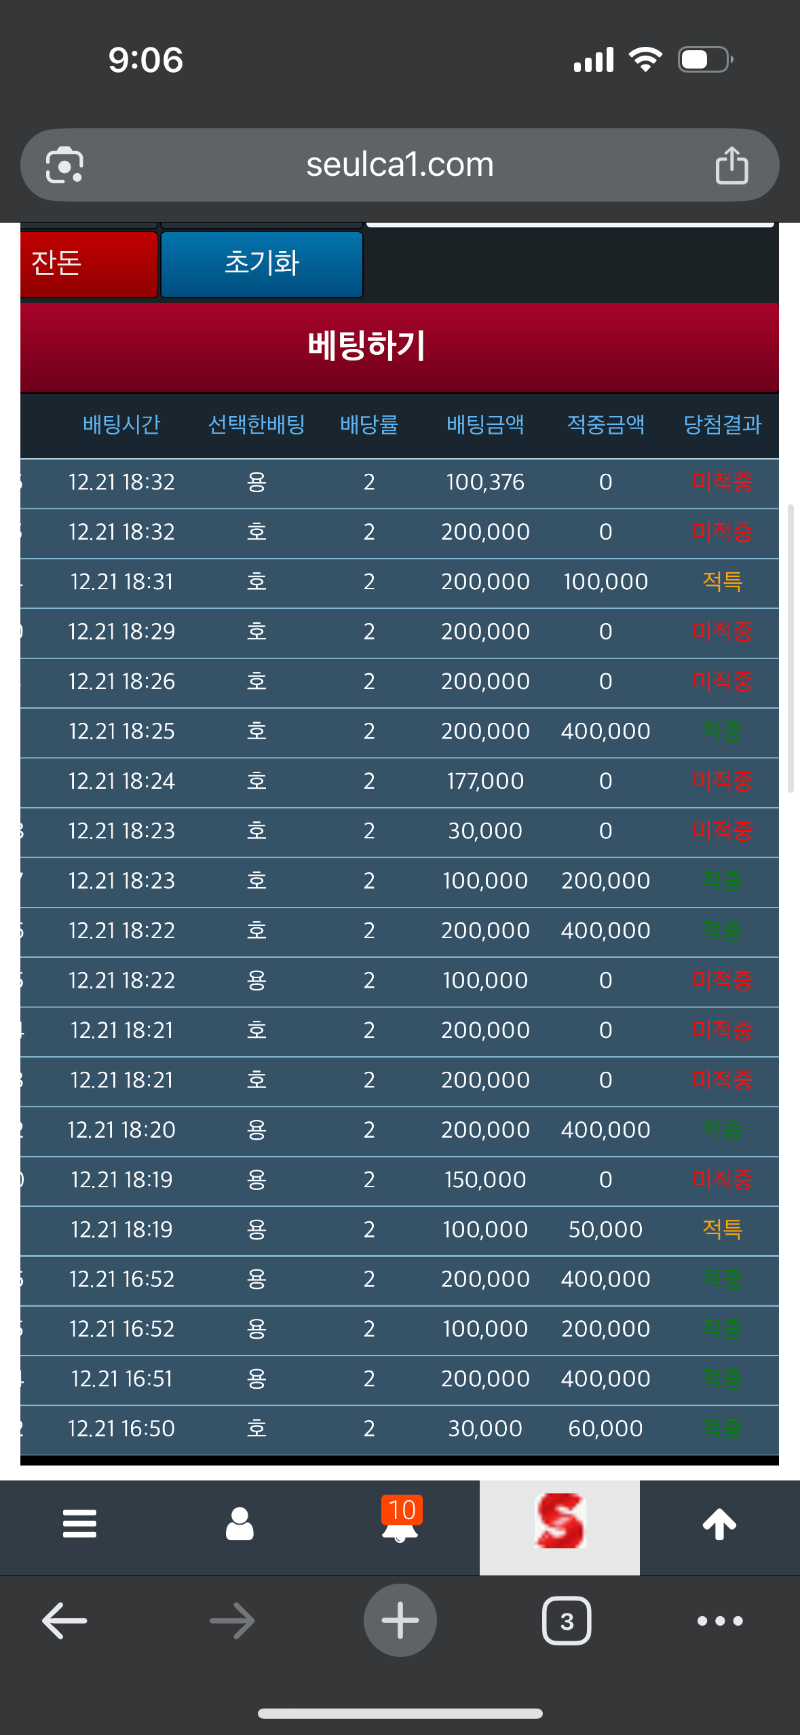800x1735 pixels.
Task: Open the tab switcher showing 3 tabs
Action: 566,1621
